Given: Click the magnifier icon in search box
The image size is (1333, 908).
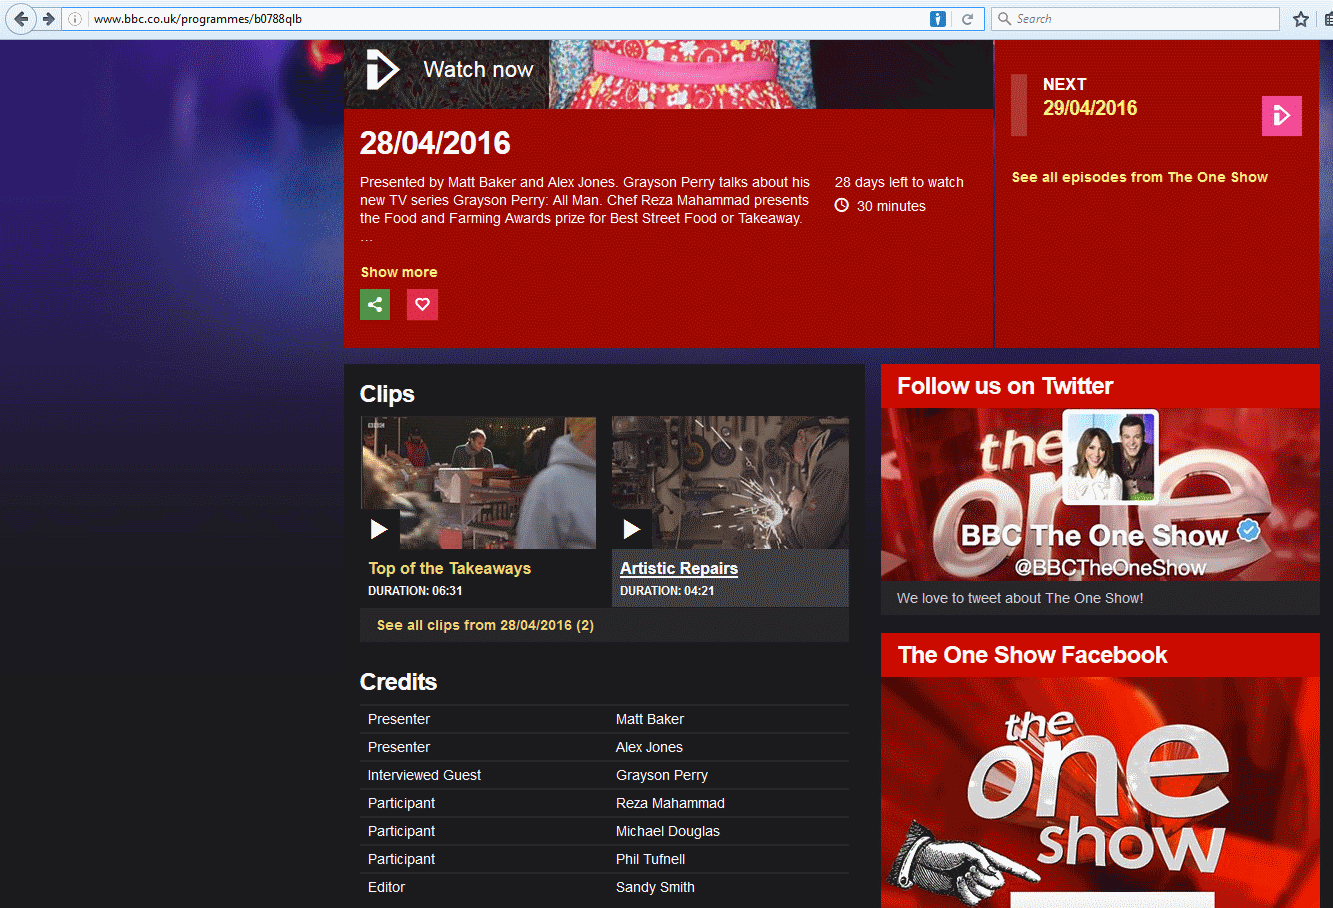Looking at the screenshot, I should point(1004,19).
